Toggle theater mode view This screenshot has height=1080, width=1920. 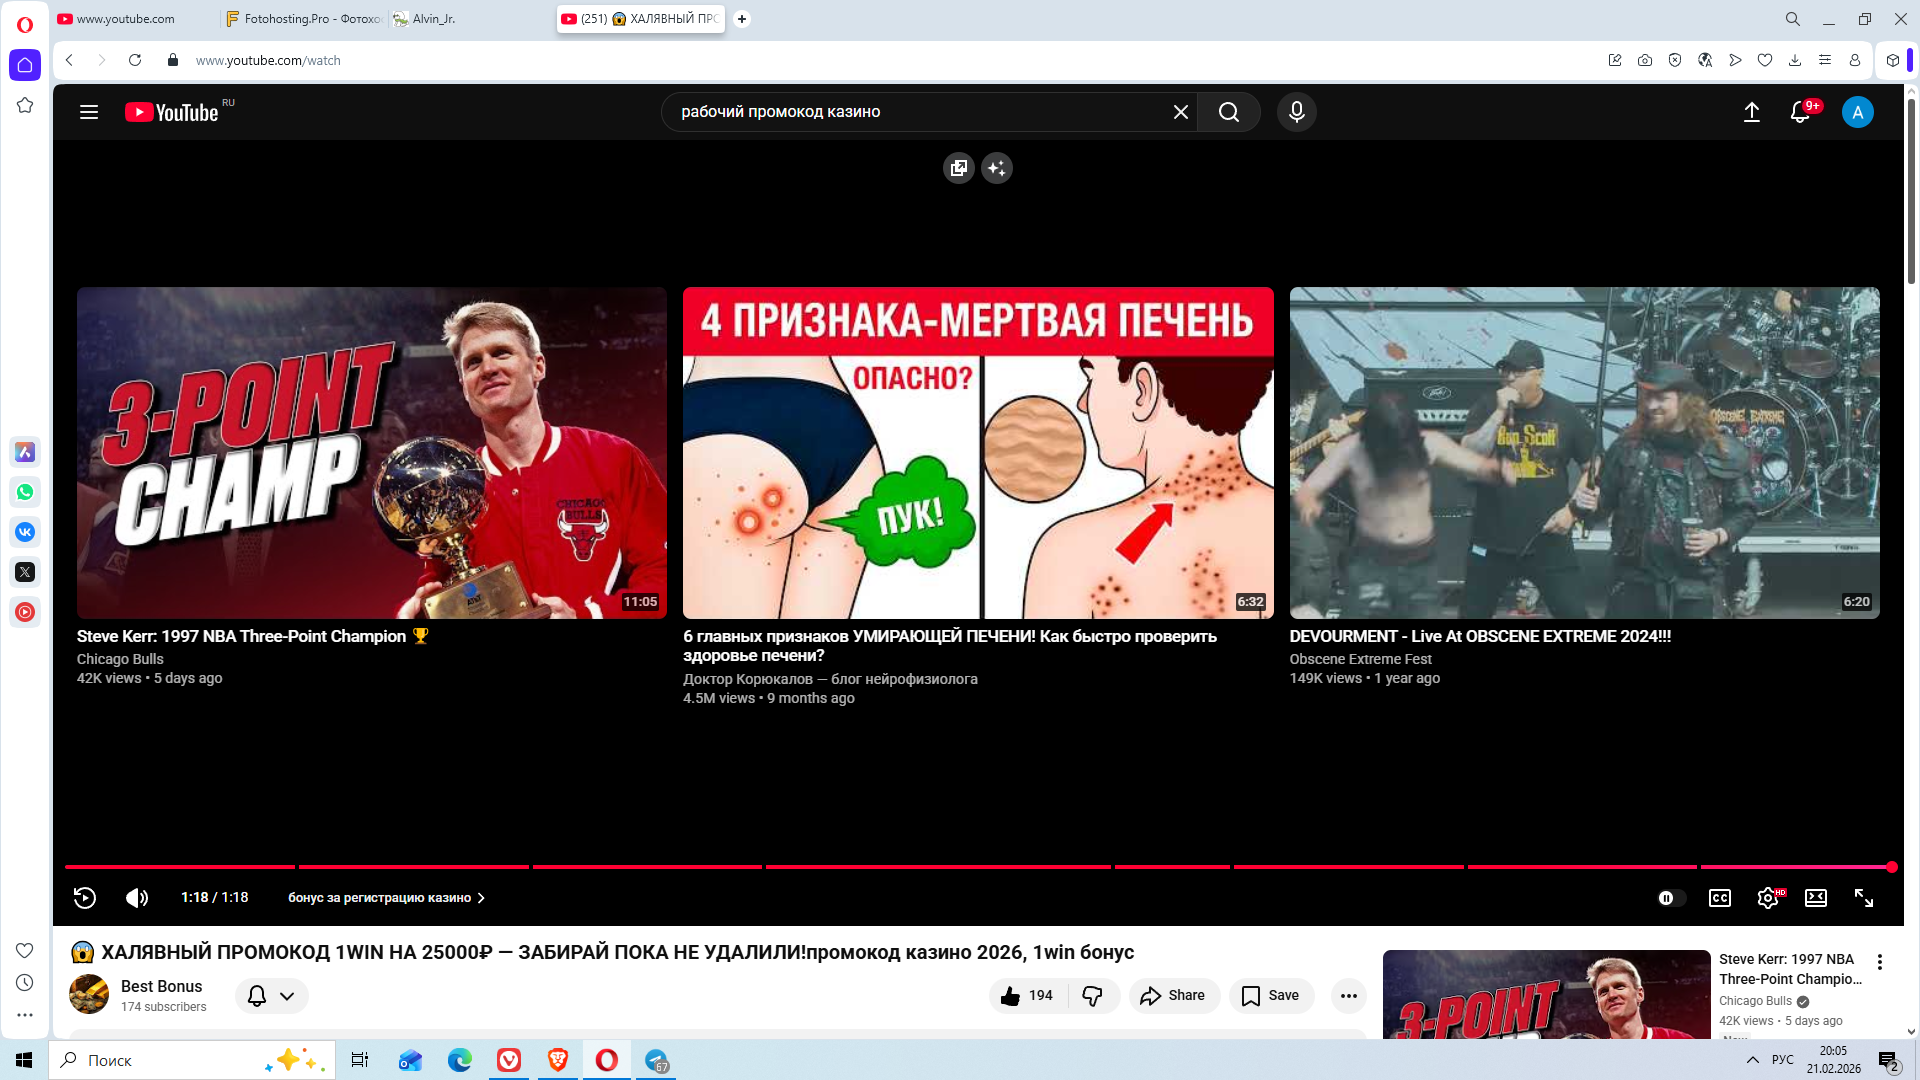click(x=1816, y=898)
